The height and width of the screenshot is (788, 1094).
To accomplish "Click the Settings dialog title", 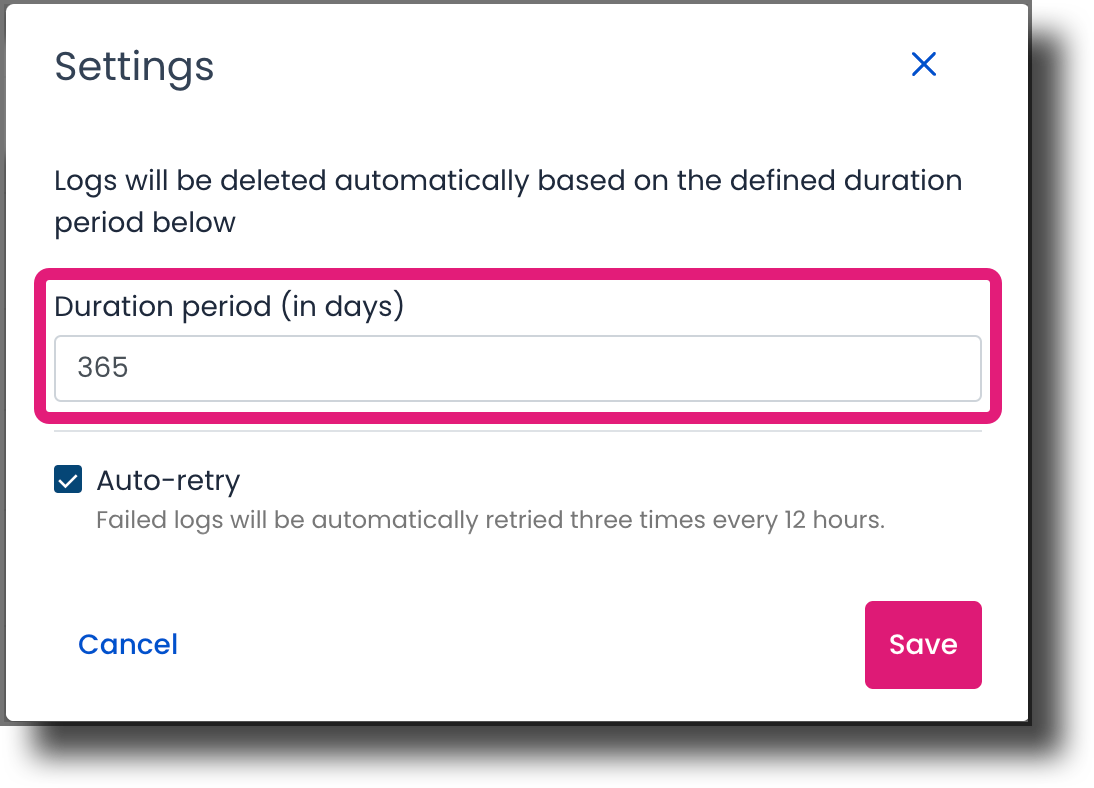I will click(134, 66).
